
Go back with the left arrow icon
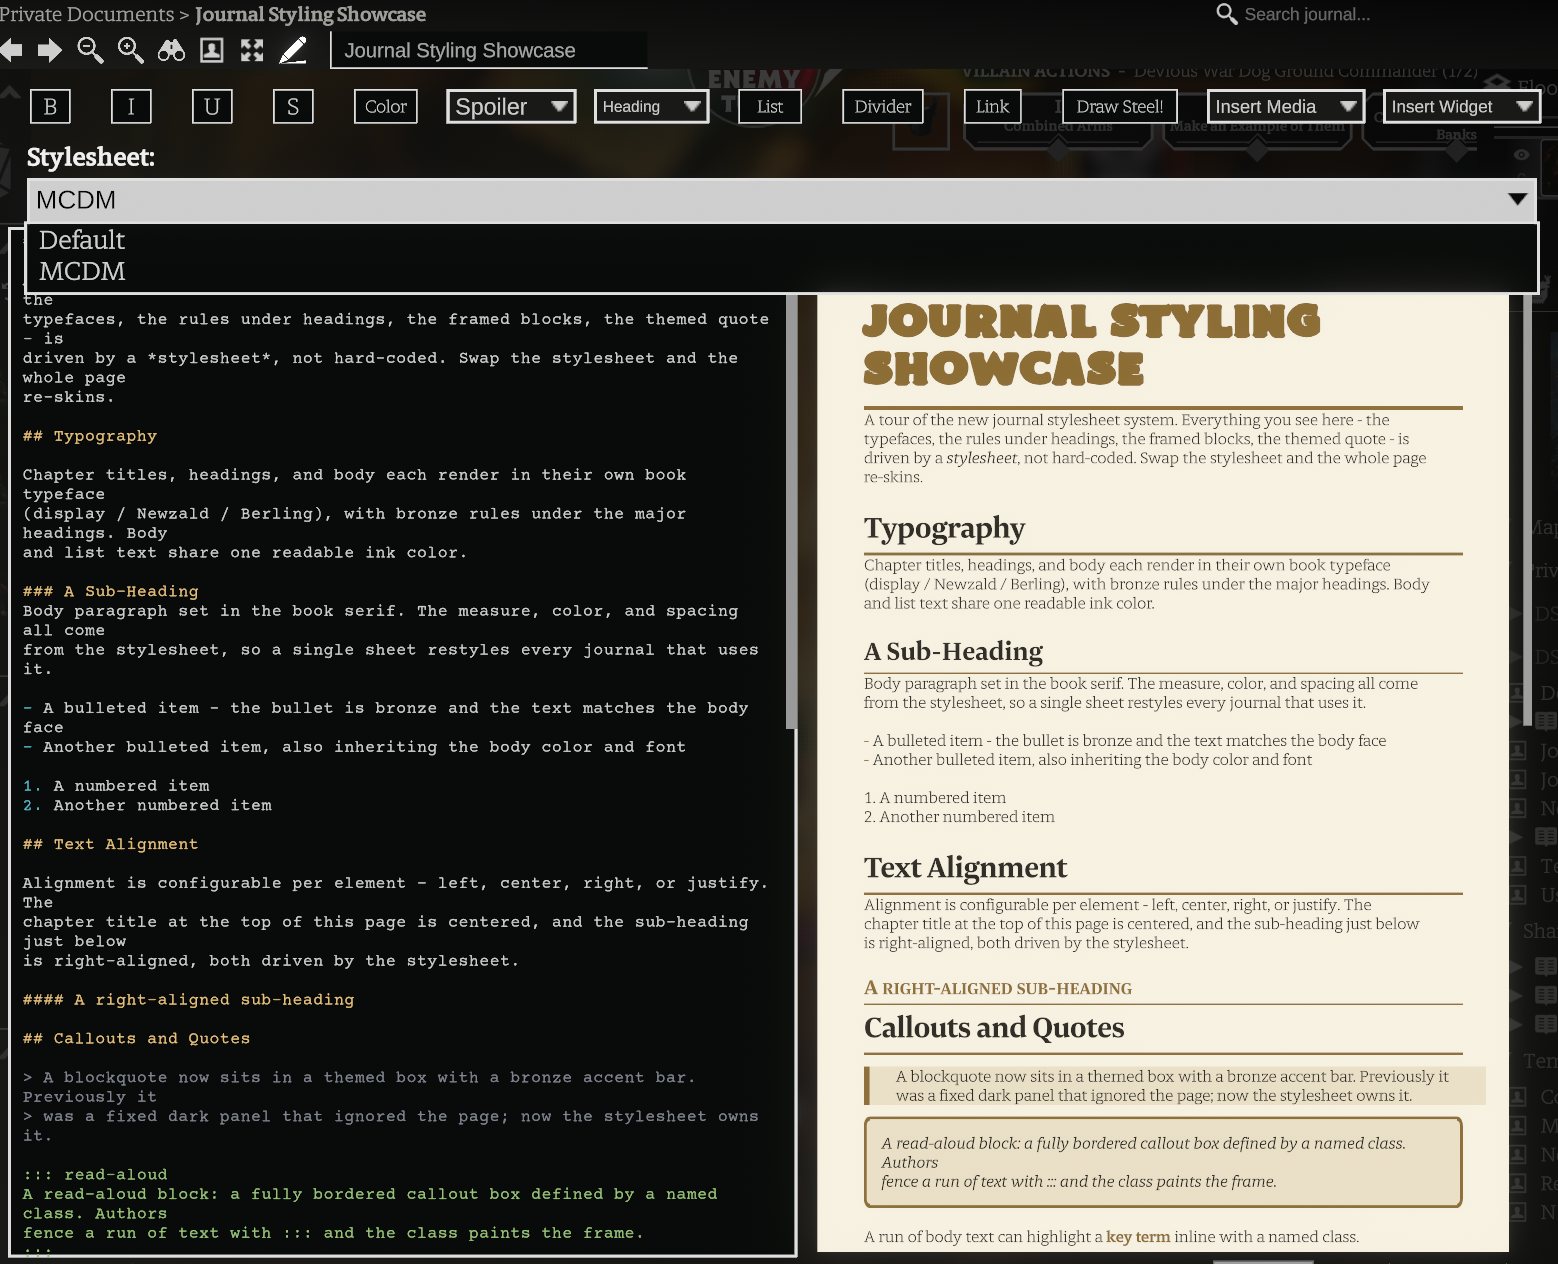tap(11, 50)
